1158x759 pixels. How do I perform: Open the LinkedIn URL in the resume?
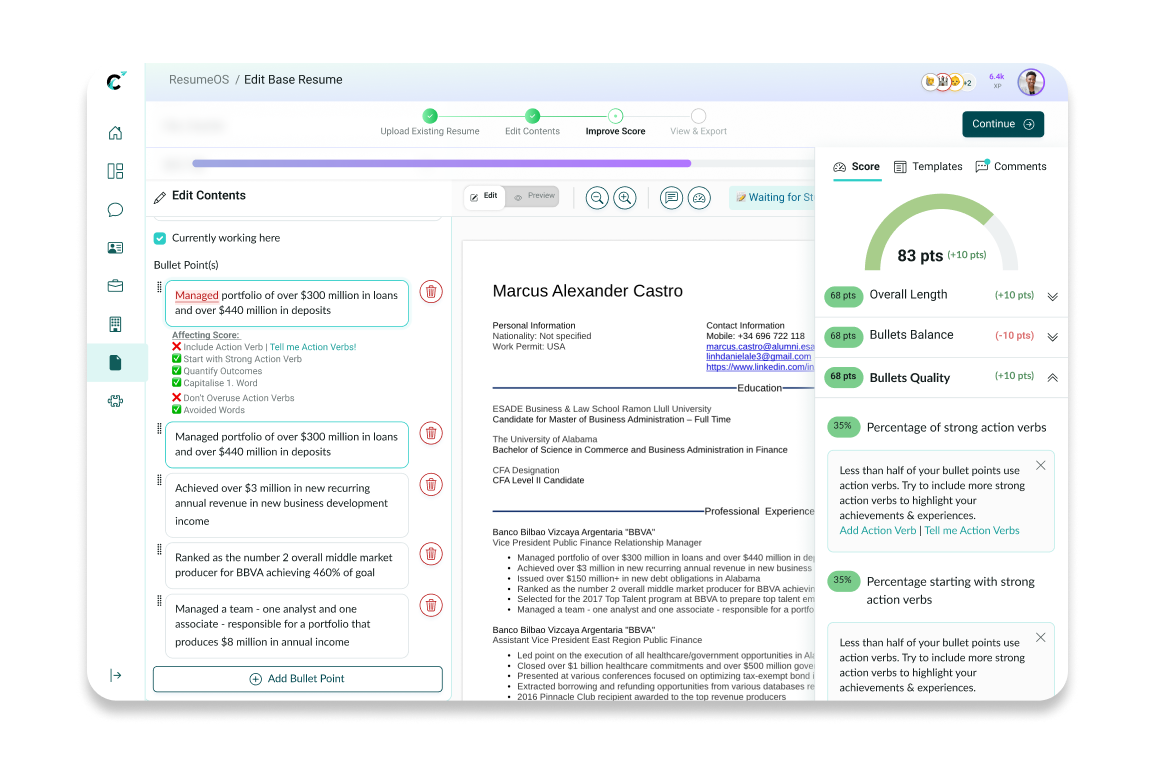760,367
